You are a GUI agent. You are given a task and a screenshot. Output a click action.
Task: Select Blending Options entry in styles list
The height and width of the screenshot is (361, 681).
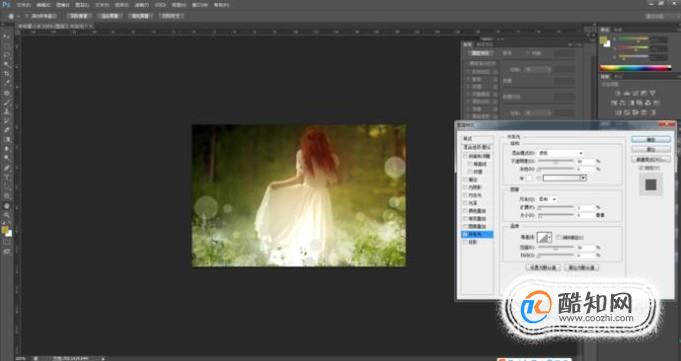pos(477,147)
